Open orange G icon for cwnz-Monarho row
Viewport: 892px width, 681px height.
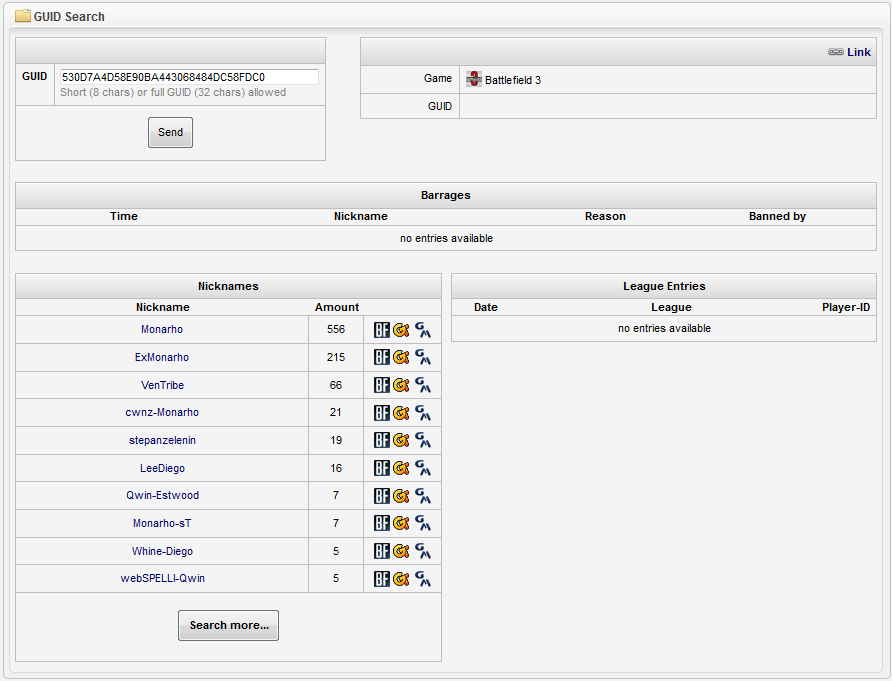(401, 413)
